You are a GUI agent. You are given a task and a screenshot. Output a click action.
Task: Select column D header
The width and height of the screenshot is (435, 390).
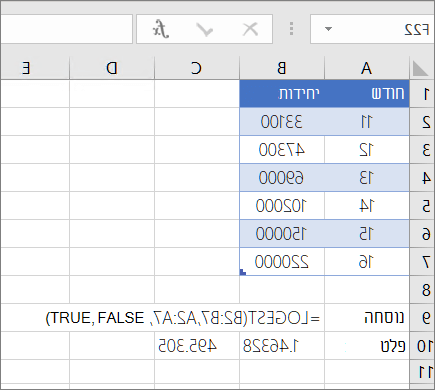(112, 68)
